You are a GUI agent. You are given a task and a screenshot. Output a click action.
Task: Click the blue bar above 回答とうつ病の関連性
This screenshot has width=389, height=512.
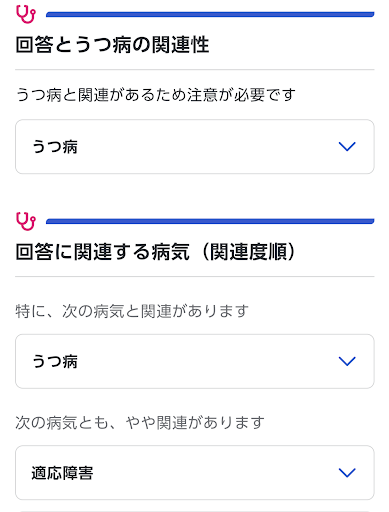click(x=210, y=14)
